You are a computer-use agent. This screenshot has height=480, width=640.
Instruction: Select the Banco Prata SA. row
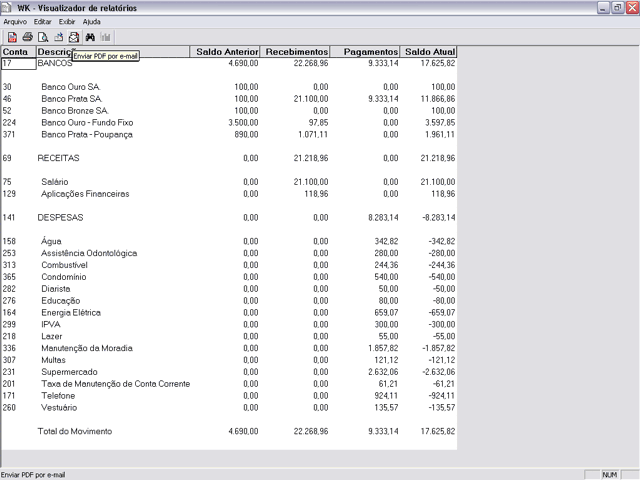pyautogui.click(x=71, y=99)
